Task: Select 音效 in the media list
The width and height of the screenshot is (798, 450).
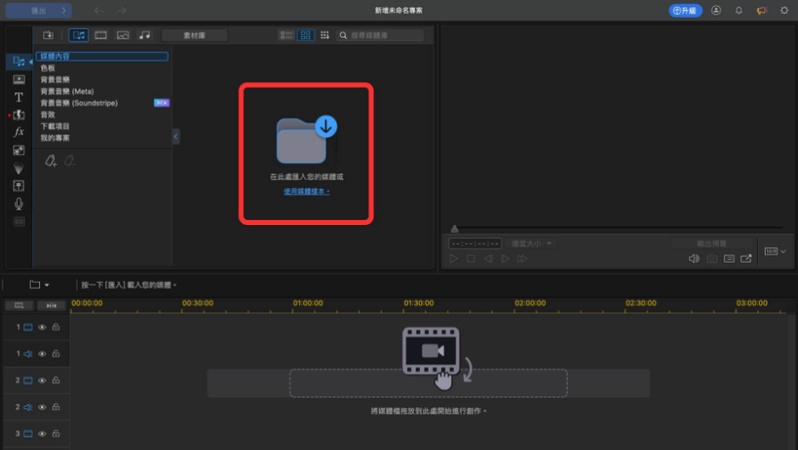Action: (x=48, y=114)
